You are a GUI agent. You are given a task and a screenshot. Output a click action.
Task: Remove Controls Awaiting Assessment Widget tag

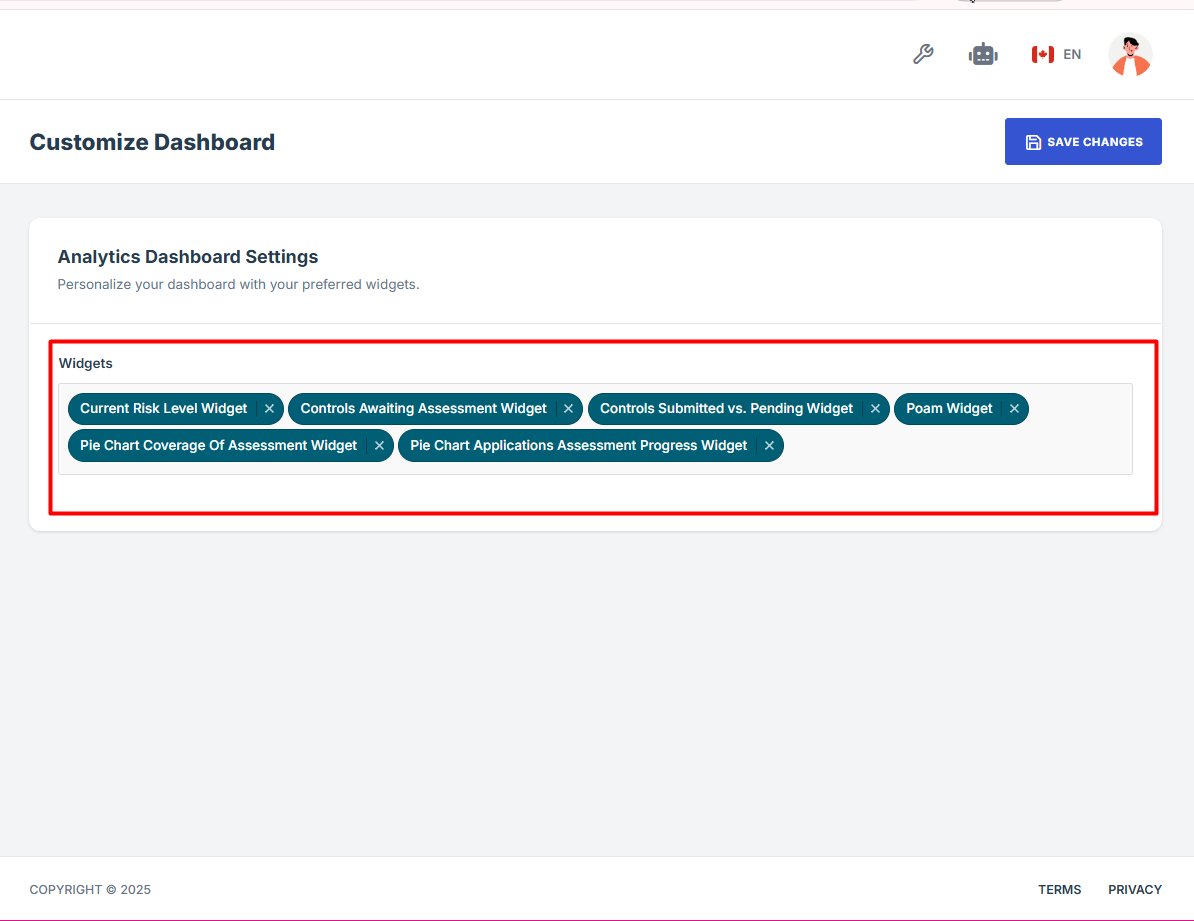point(568,409)
